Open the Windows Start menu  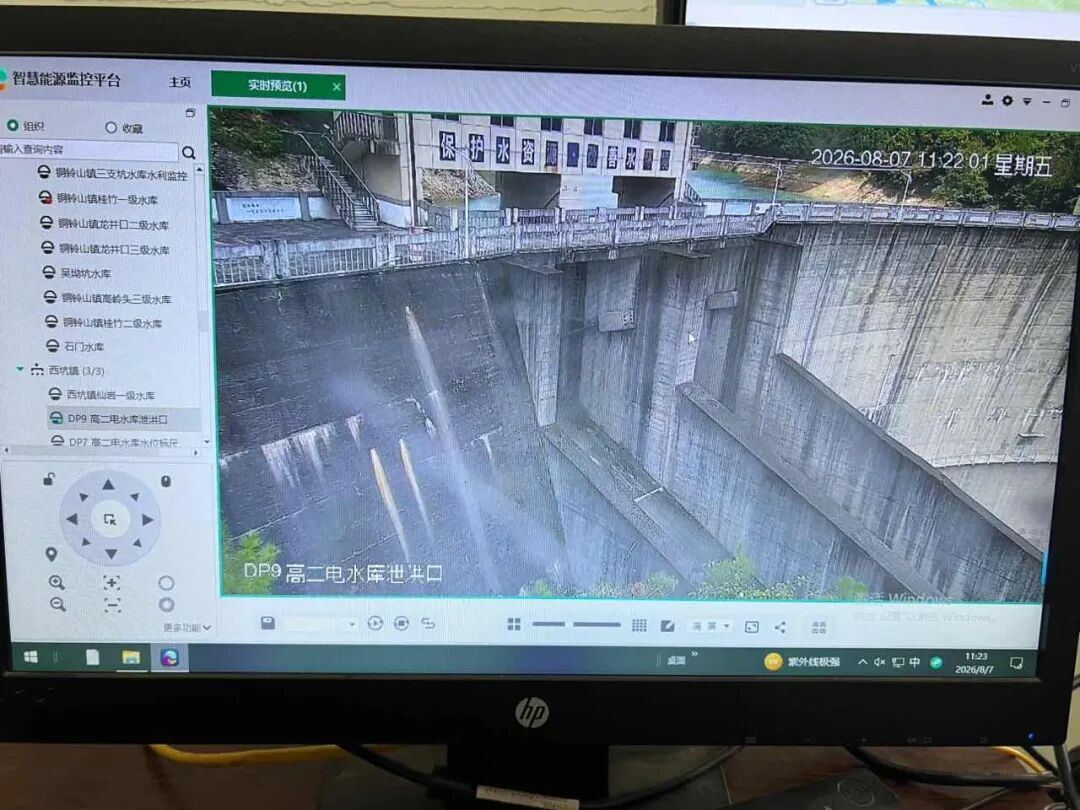click(31, 657)
